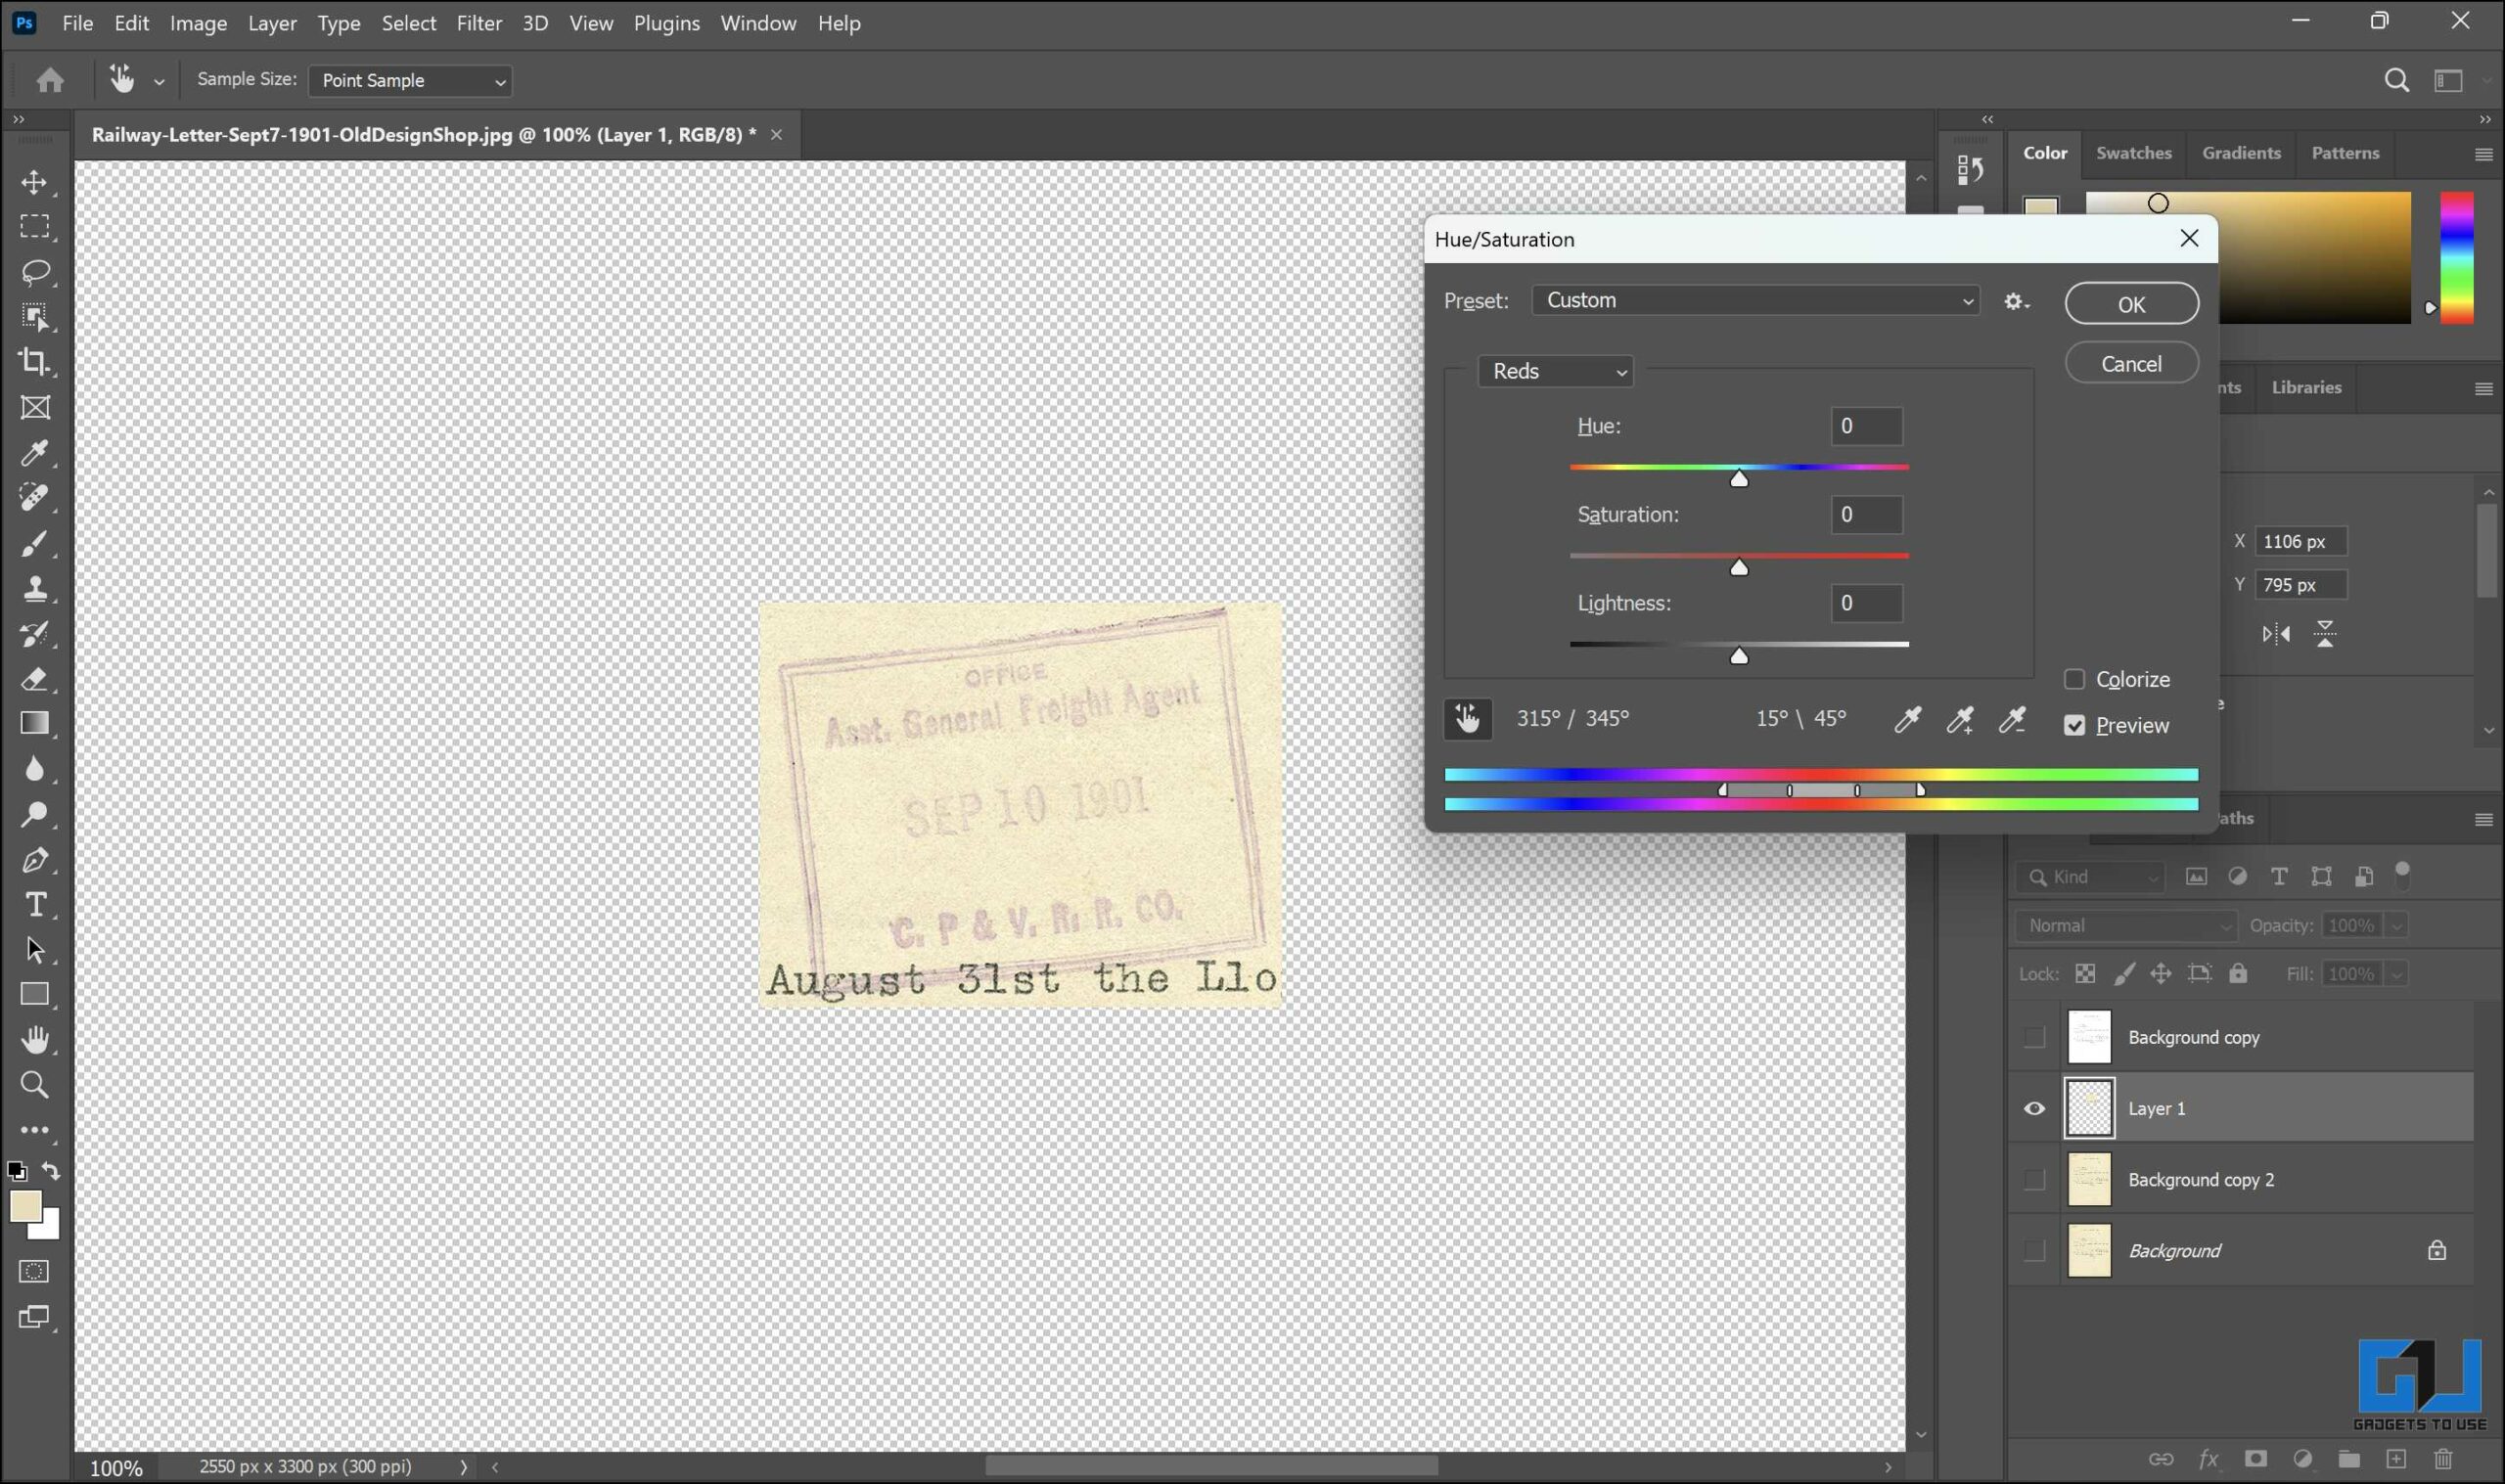Open the Image menu
The height and width of the screenshot is (1484, 2505).
[x=198, y=23]
